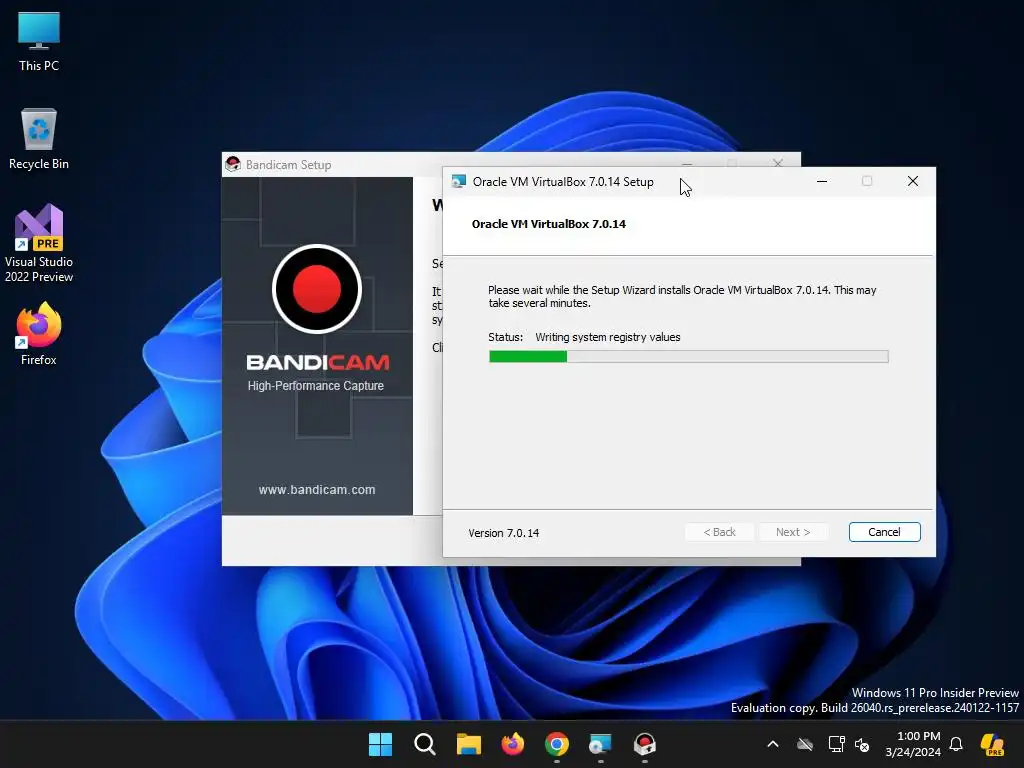Close the VirtualBox Setup window
The height and width of the screenshot is (768, 1024).
point(913,182)
